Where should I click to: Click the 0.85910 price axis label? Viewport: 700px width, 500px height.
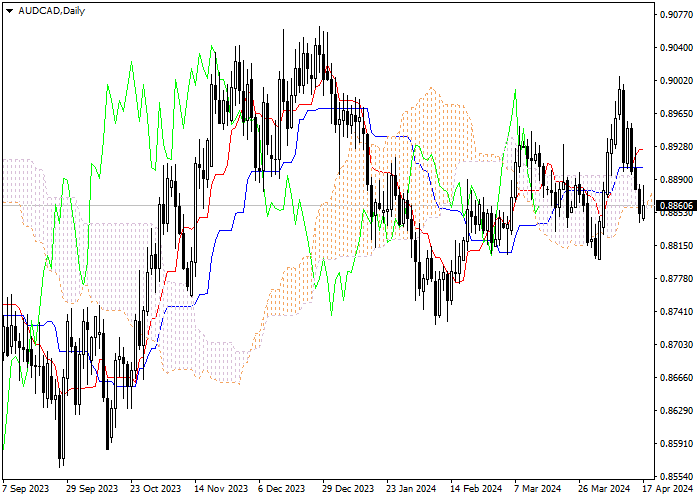(x=676, y=444)
